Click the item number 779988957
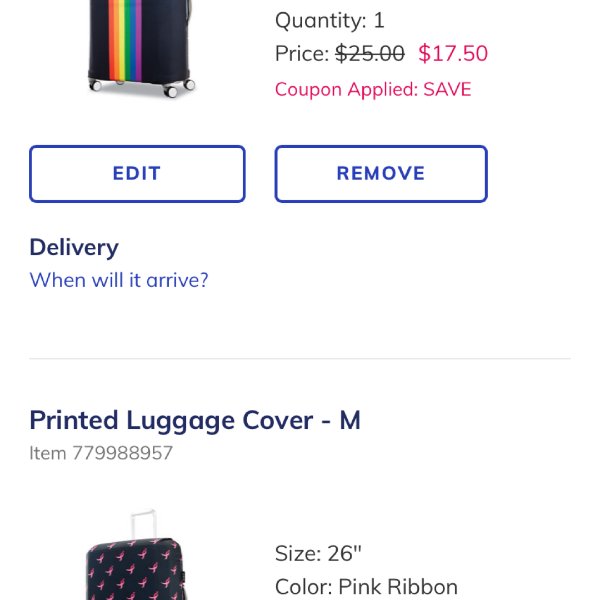The image size is (600, 600). pyautogui.click(x=101, y=453)
